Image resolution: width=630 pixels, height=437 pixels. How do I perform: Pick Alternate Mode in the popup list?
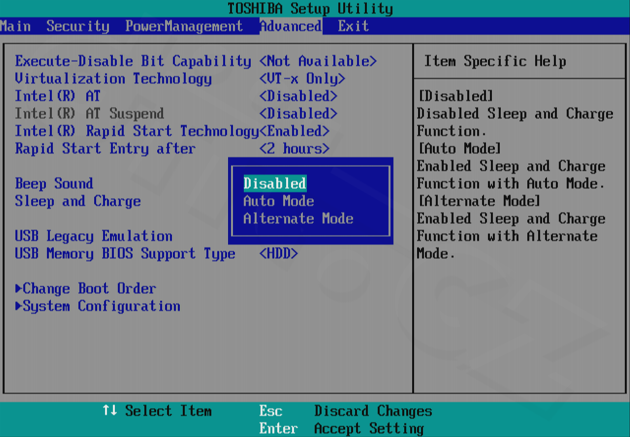299,218
